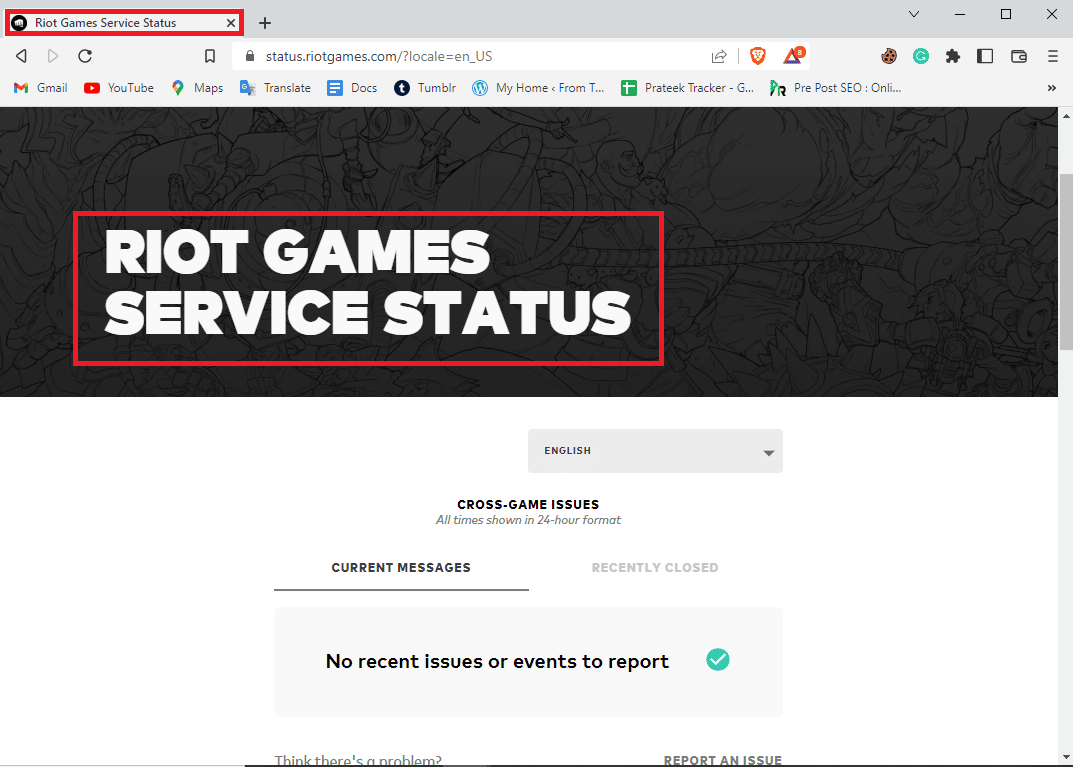Switch to the Recently Closed tab
Screen dimensions: 1073x767
point(655,568)
